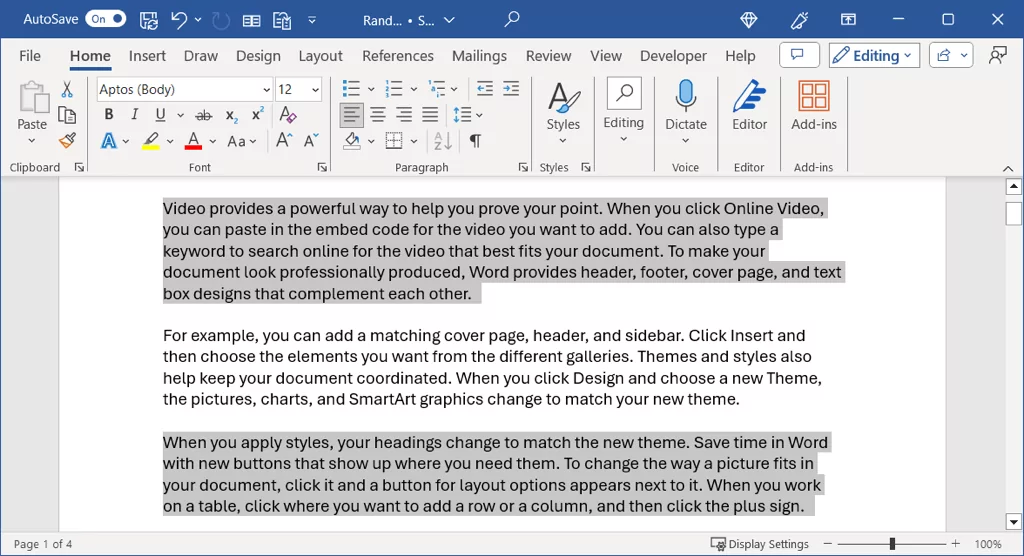Toggle Italic formatting

click(135, 115)
